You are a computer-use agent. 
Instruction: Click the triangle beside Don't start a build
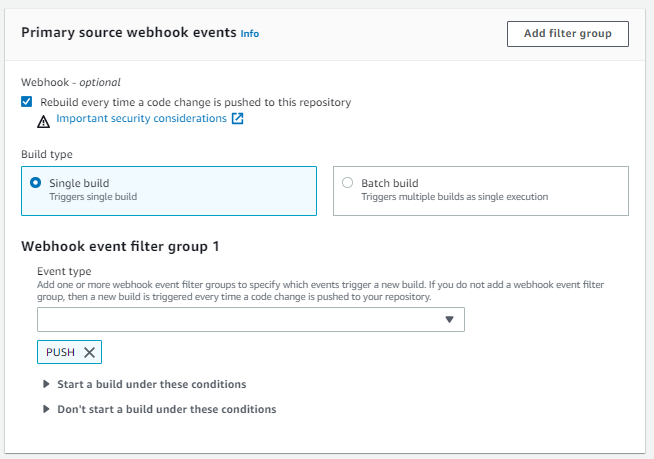pyautogui.click(x=46, y=409)
